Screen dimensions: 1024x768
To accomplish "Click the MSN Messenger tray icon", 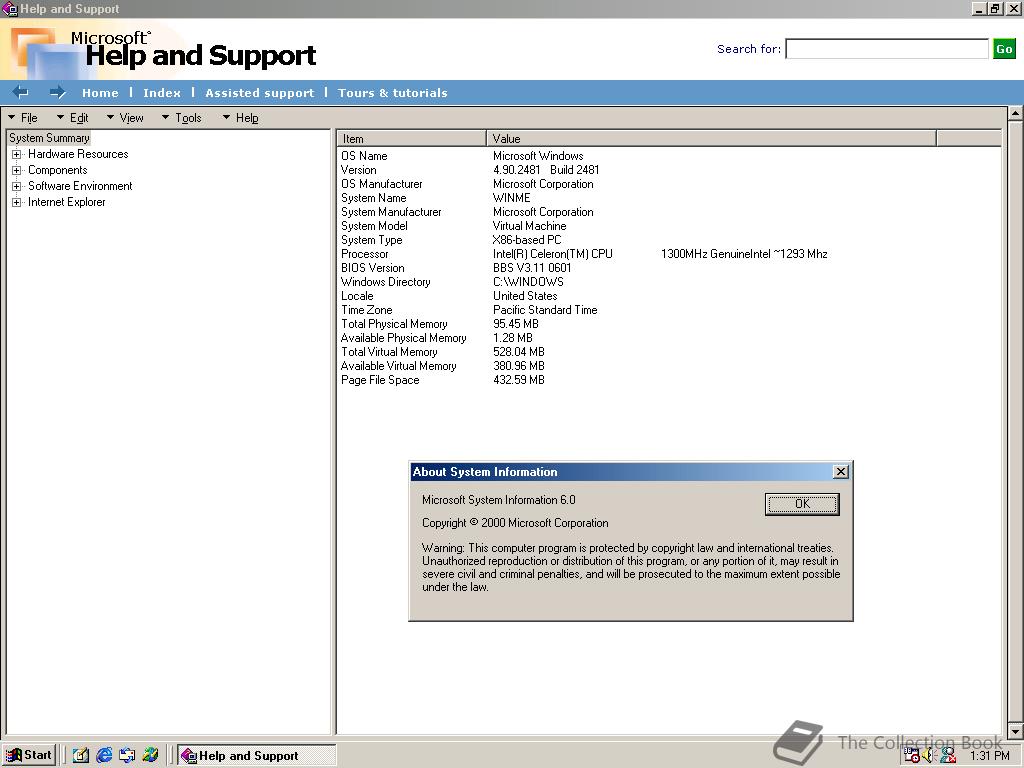I will click(x=948, y=756).
